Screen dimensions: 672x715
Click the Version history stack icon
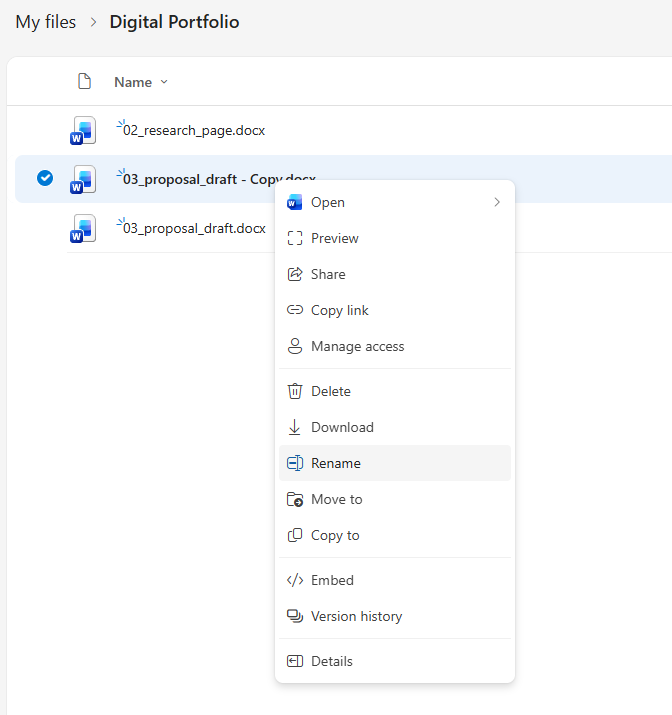pyautogui.click(x=295, y=617)
